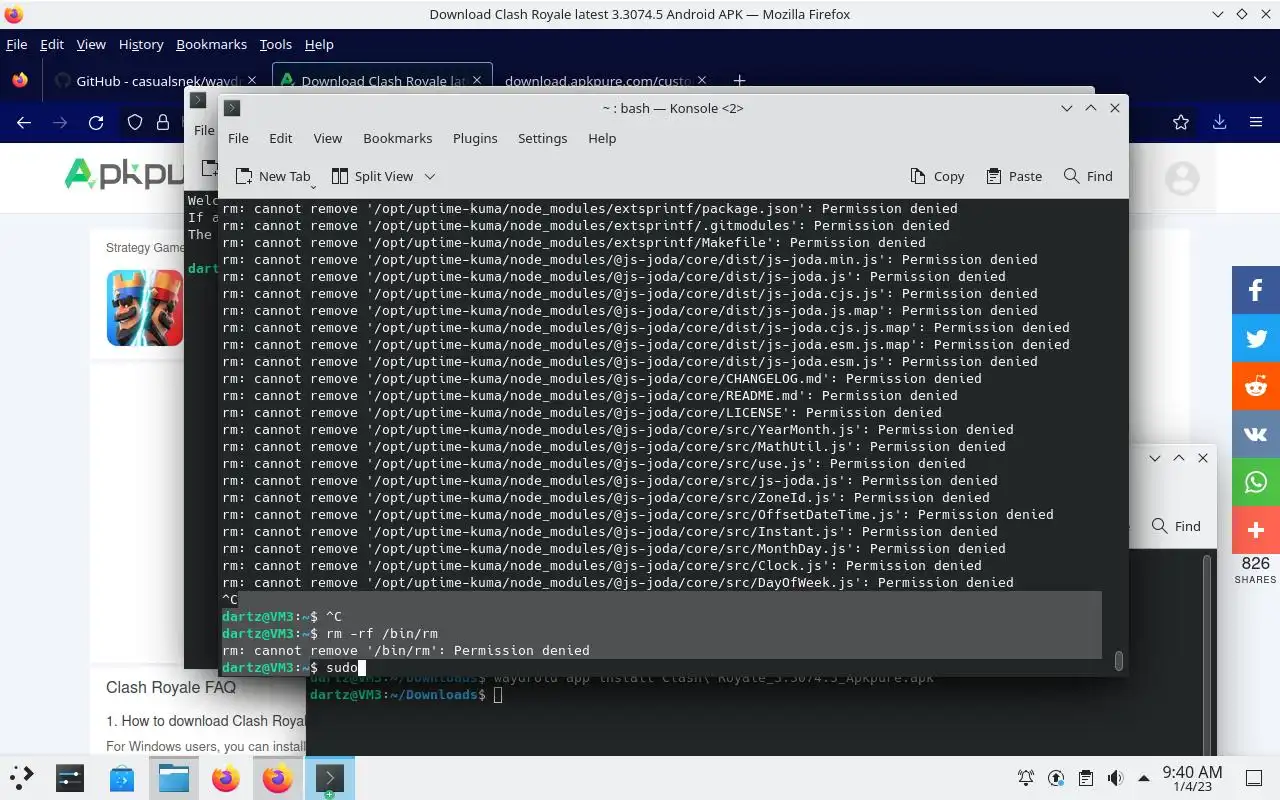Open Konsole Plugins menu
The width and height of the screenshot is (1280, 800).
[x=475, y=138]
